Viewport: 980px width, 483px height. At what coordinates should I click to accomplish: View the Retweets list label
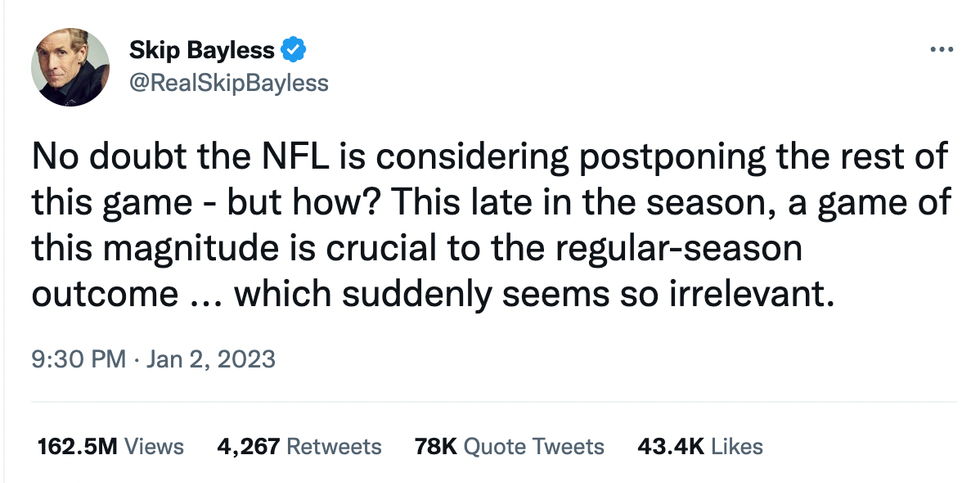coord(333,446)
